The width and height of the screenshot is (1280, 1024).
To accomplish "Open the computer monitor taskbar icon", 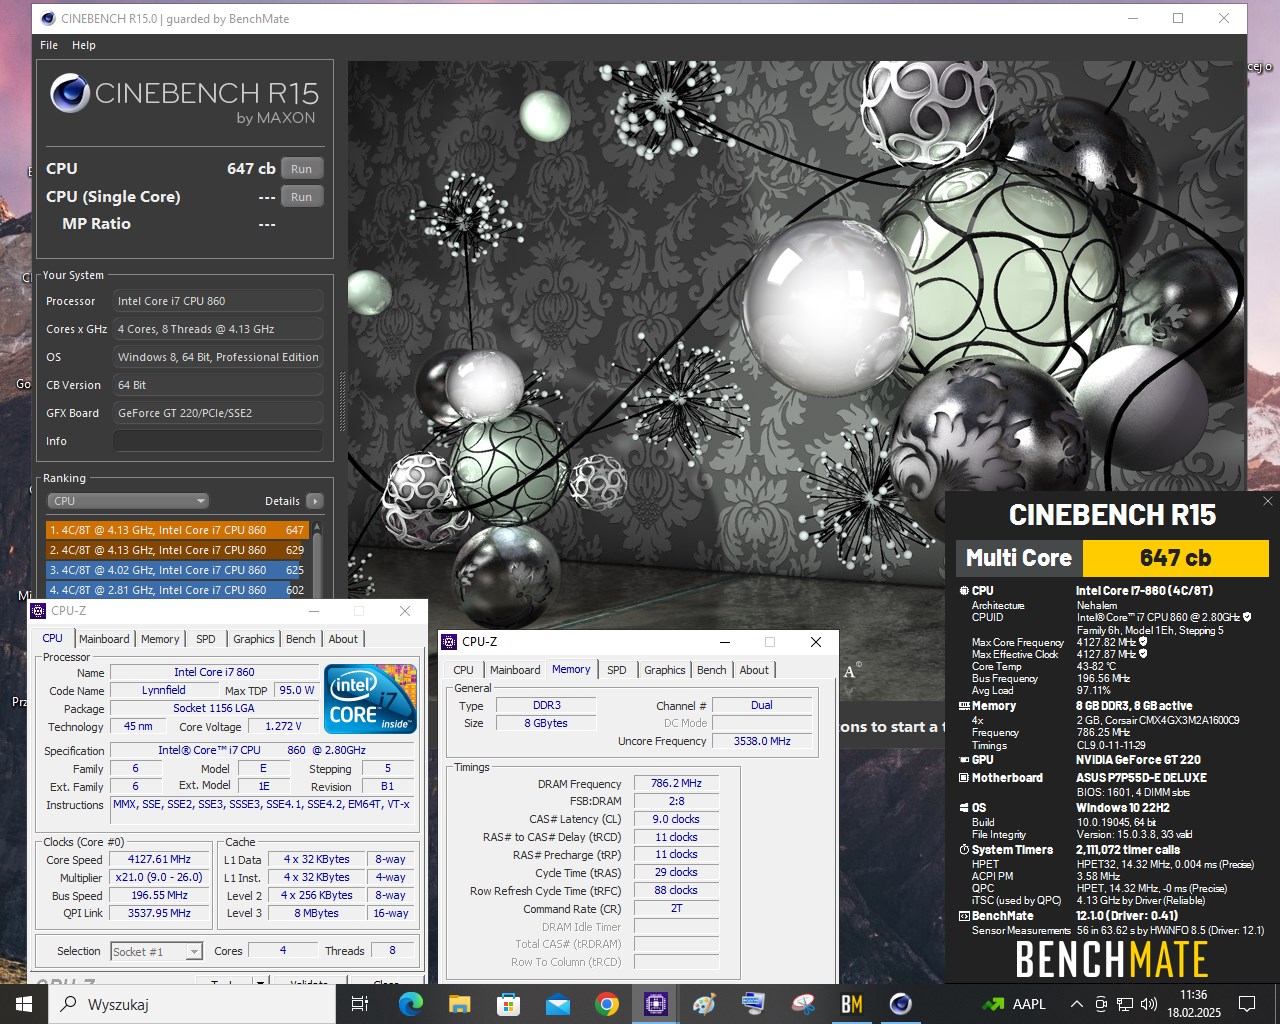I will point(753,1004).
